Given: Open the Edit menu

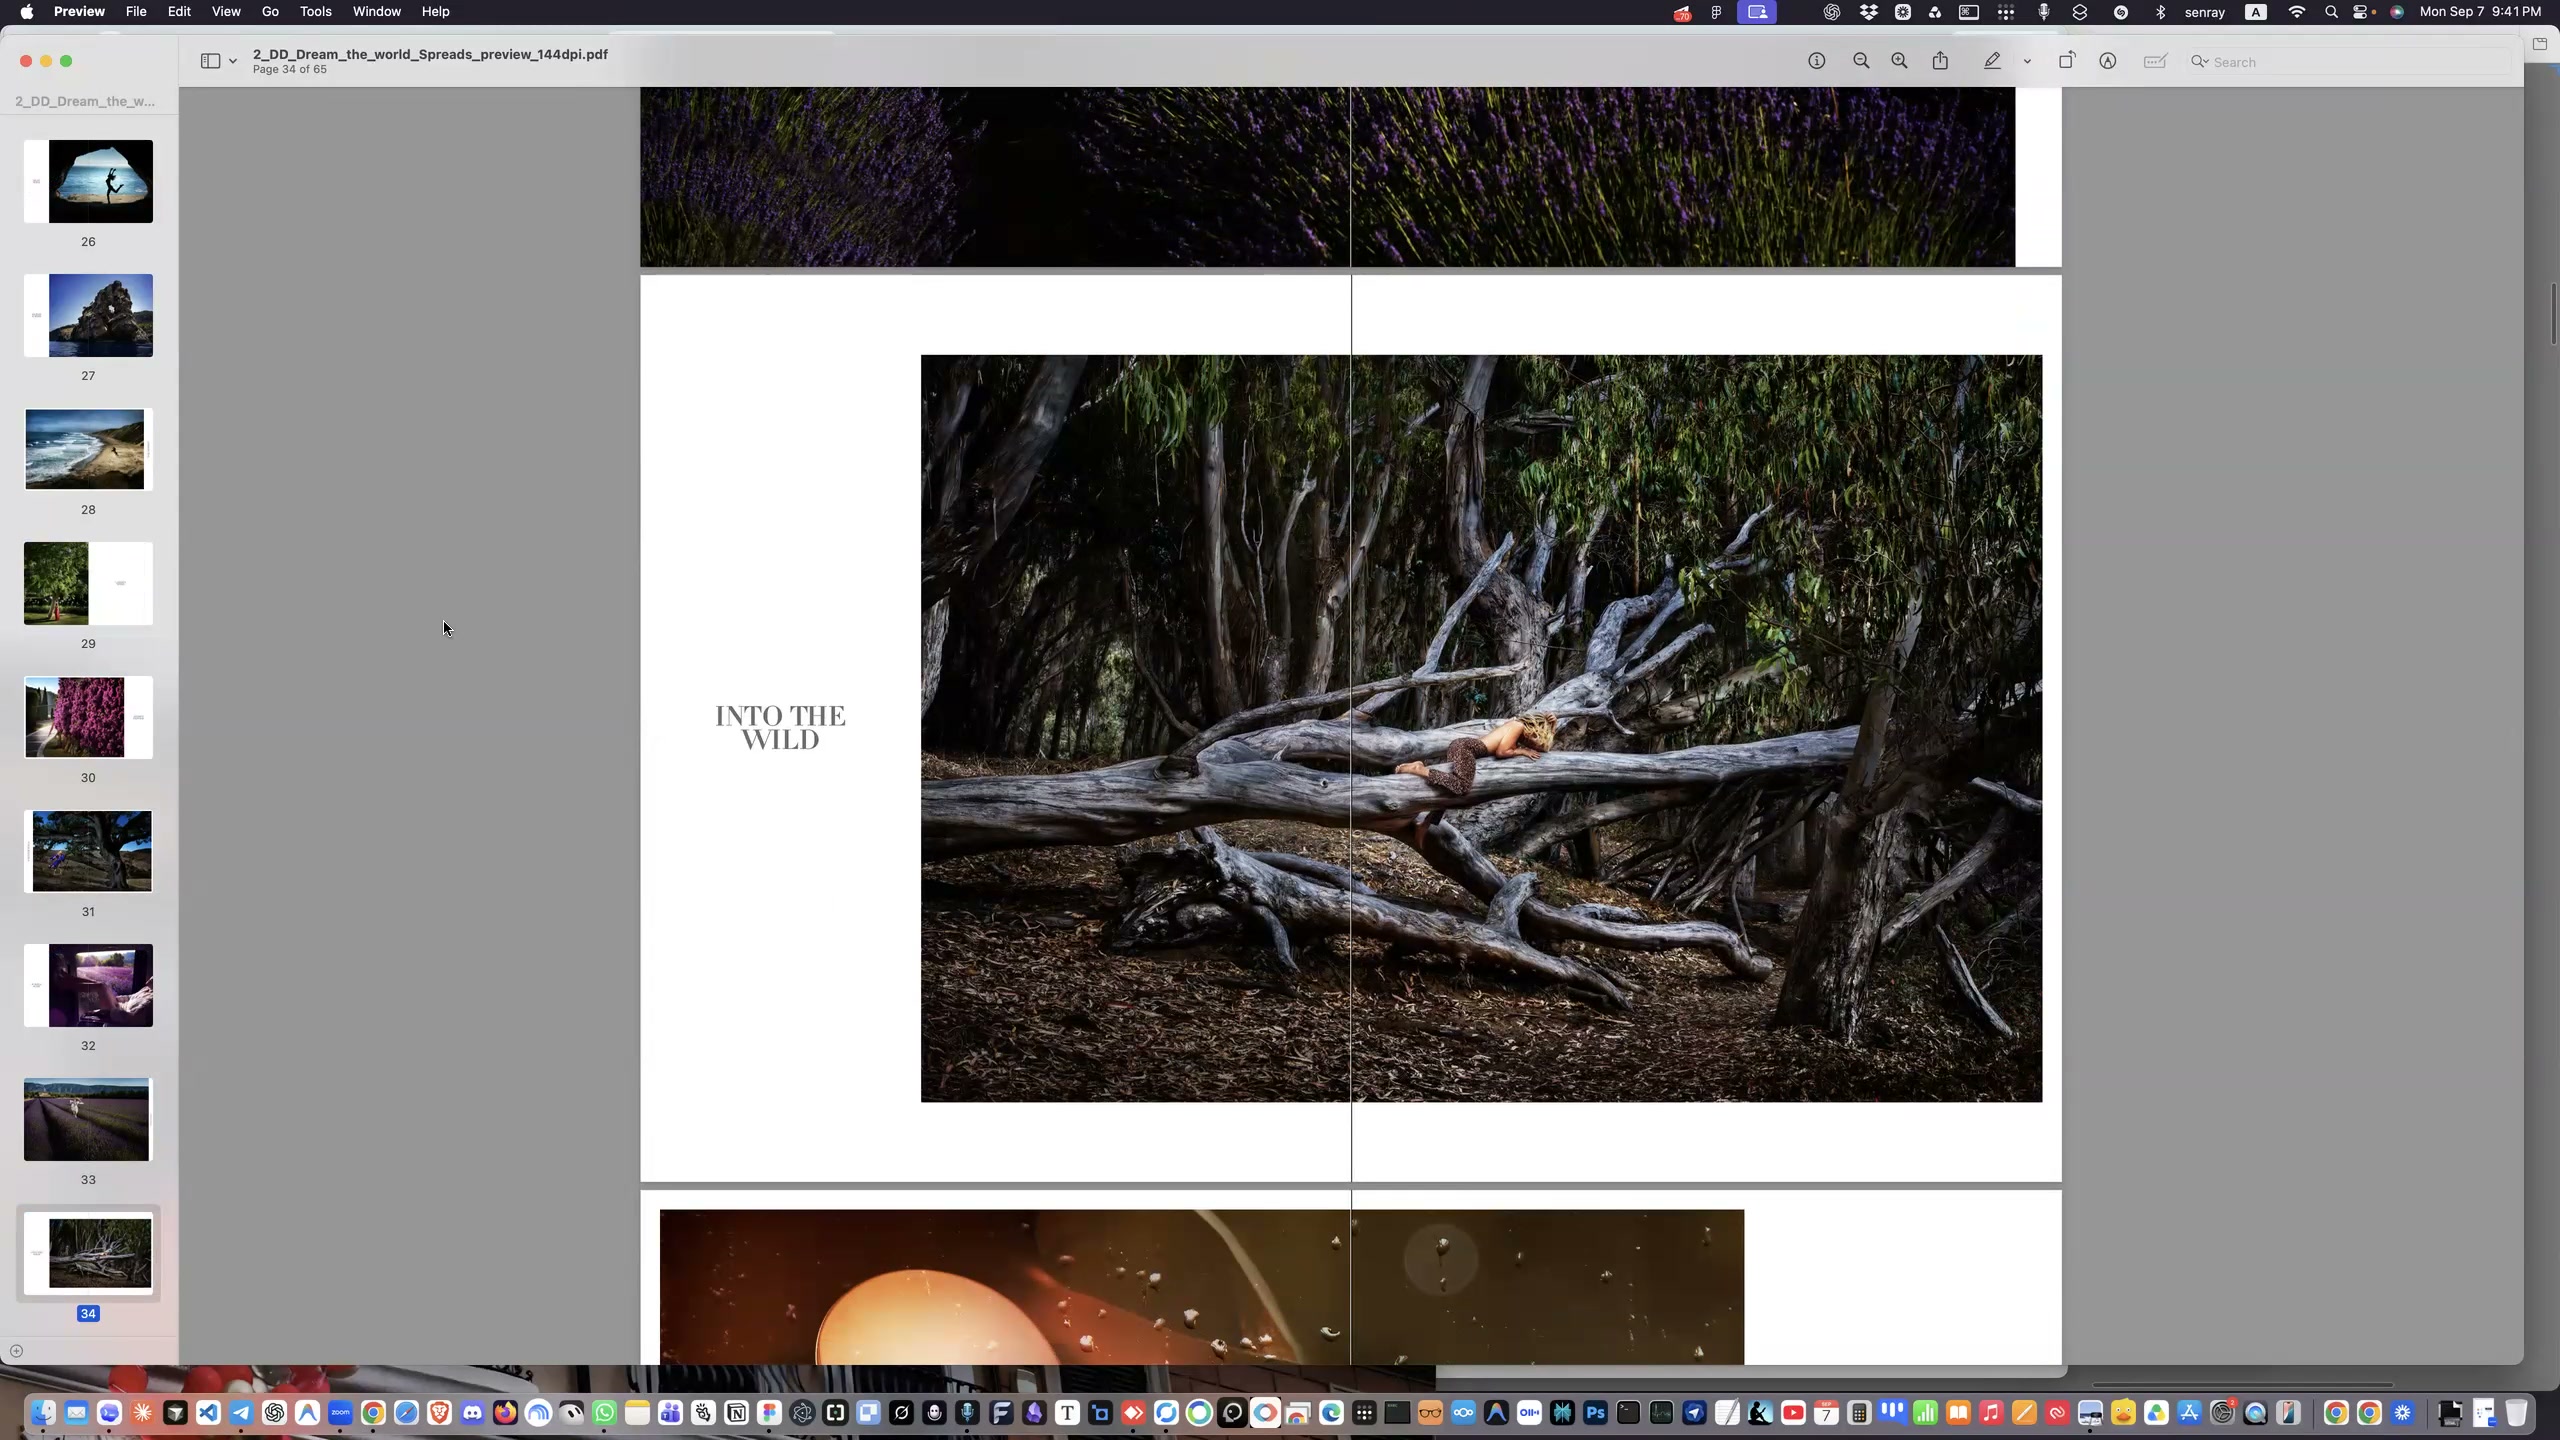Looking at the screenshot, I should [179, 12].
